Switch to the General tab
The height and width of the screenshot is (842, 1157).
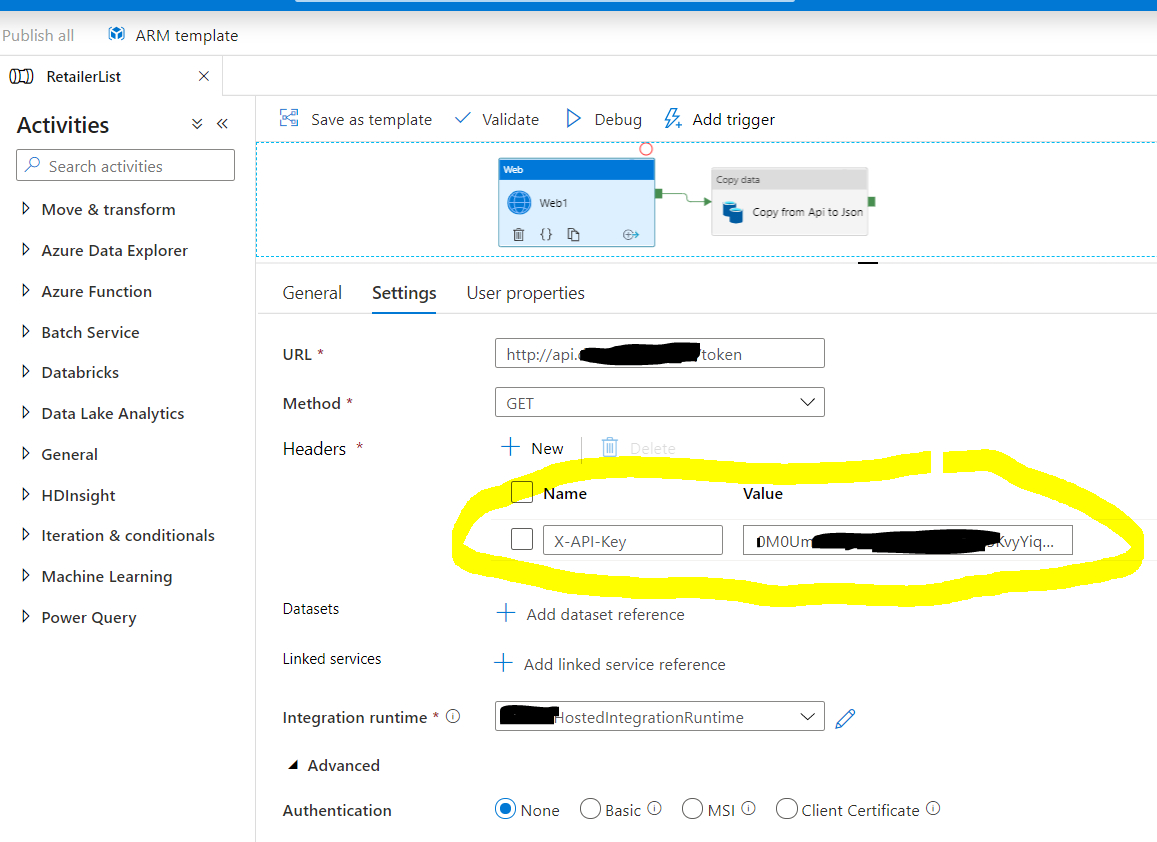click(312, 293)
